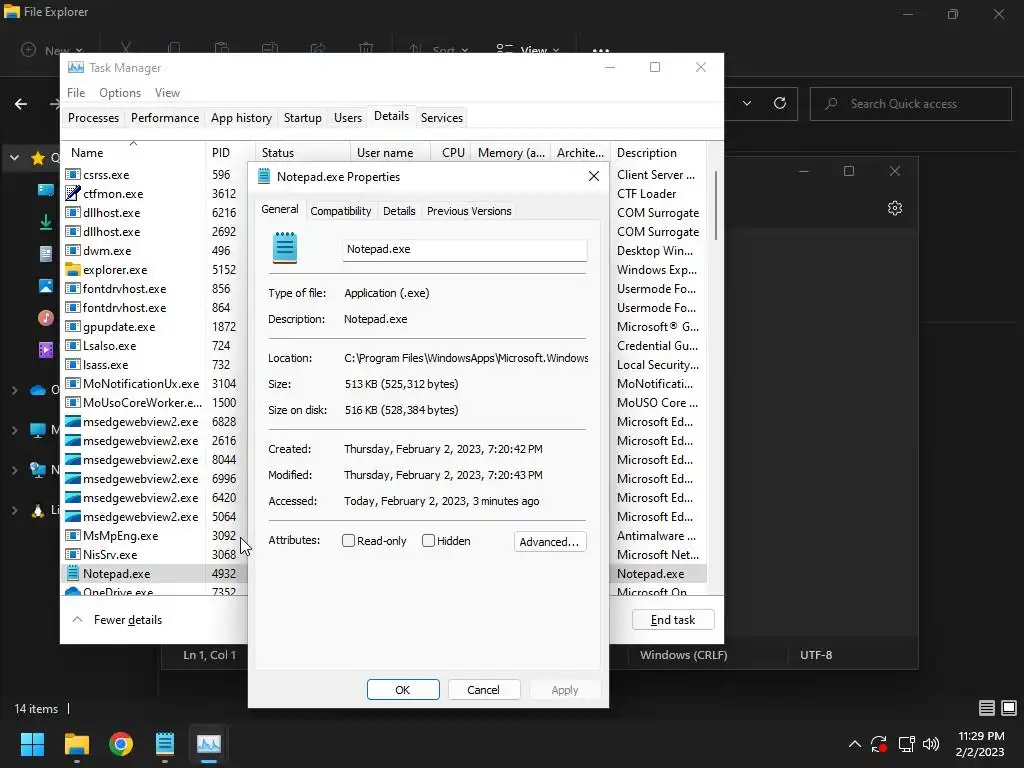Open the Windows Start menu
This screenshot has width=1024, height=768.
pyautogui.click(x=32, y=744)
